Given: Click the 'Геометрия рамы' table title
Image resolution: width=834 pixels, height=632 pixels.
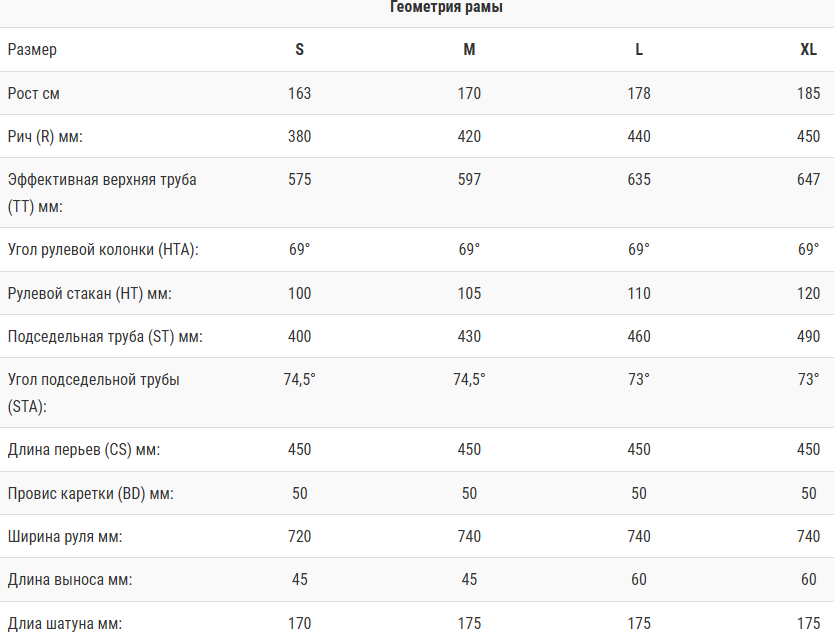Looking at the screenshot, I should point(446,8).
